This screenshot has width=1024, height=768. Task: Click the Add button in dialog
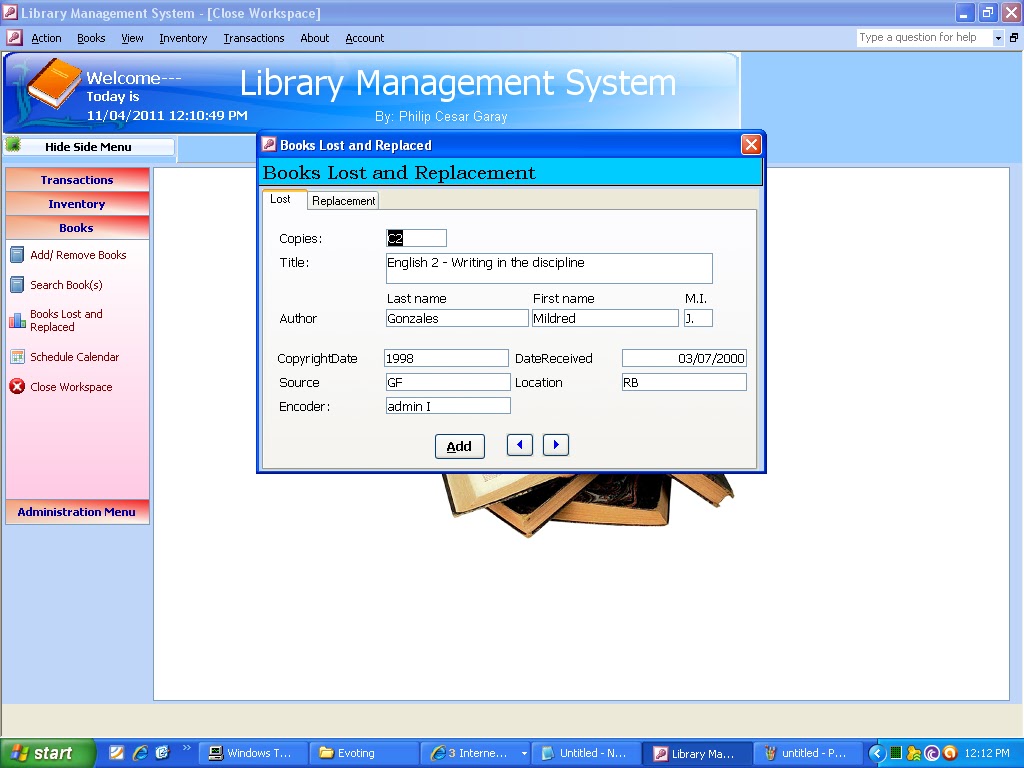point(459,446)
